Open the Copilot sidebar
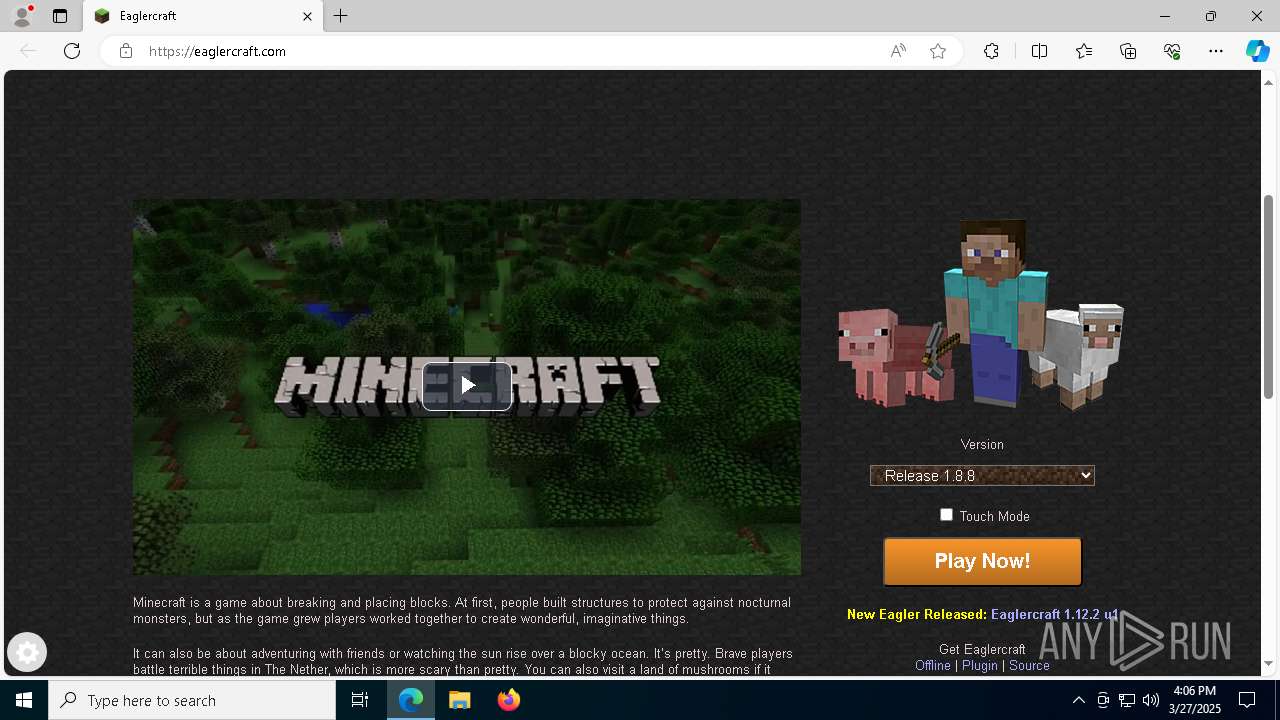Image resolution: width=1280 pixels, height=720 pixels. [x=1257, y=51]
